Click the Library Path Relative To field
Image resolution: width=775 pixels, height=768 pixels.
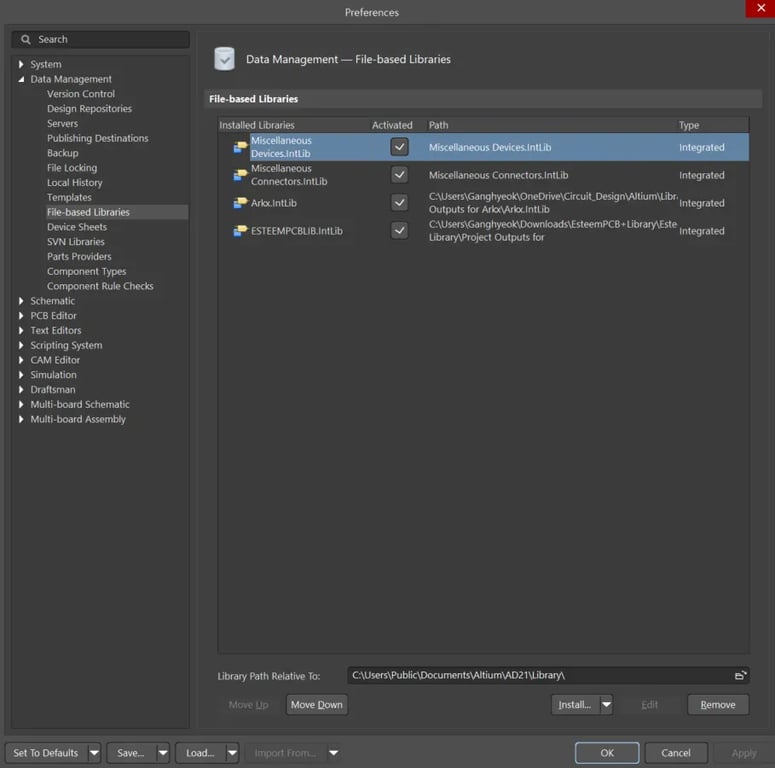point(548,675)
